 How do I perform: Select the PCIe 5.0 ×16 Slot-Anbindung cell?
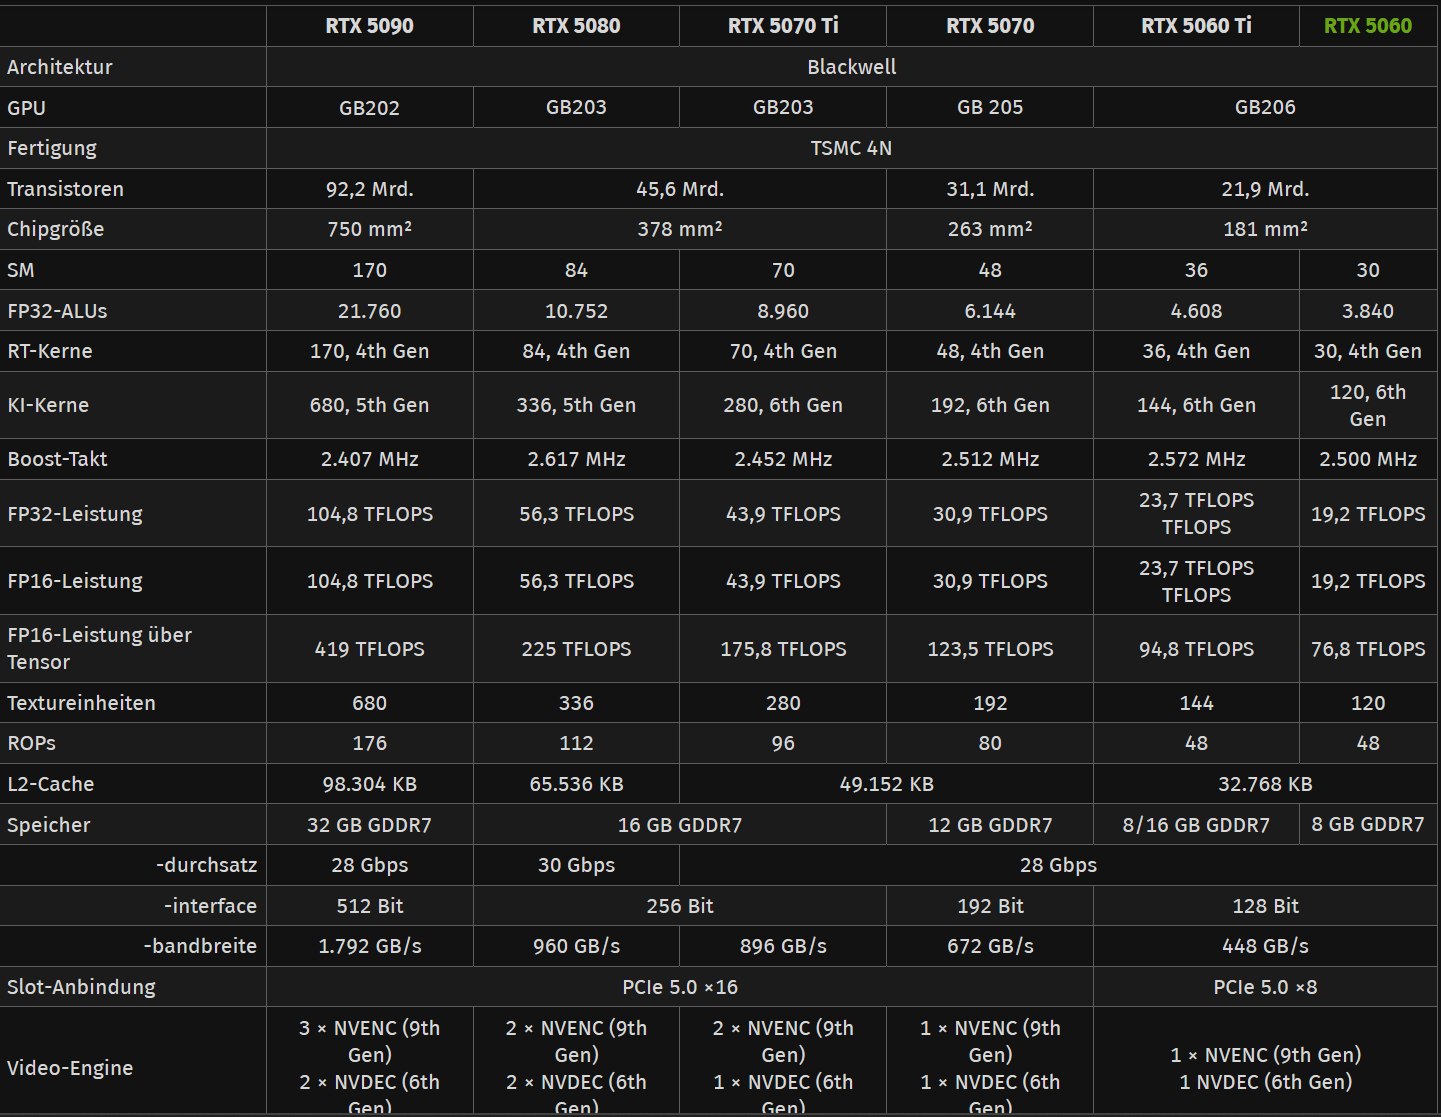(680, 987)
